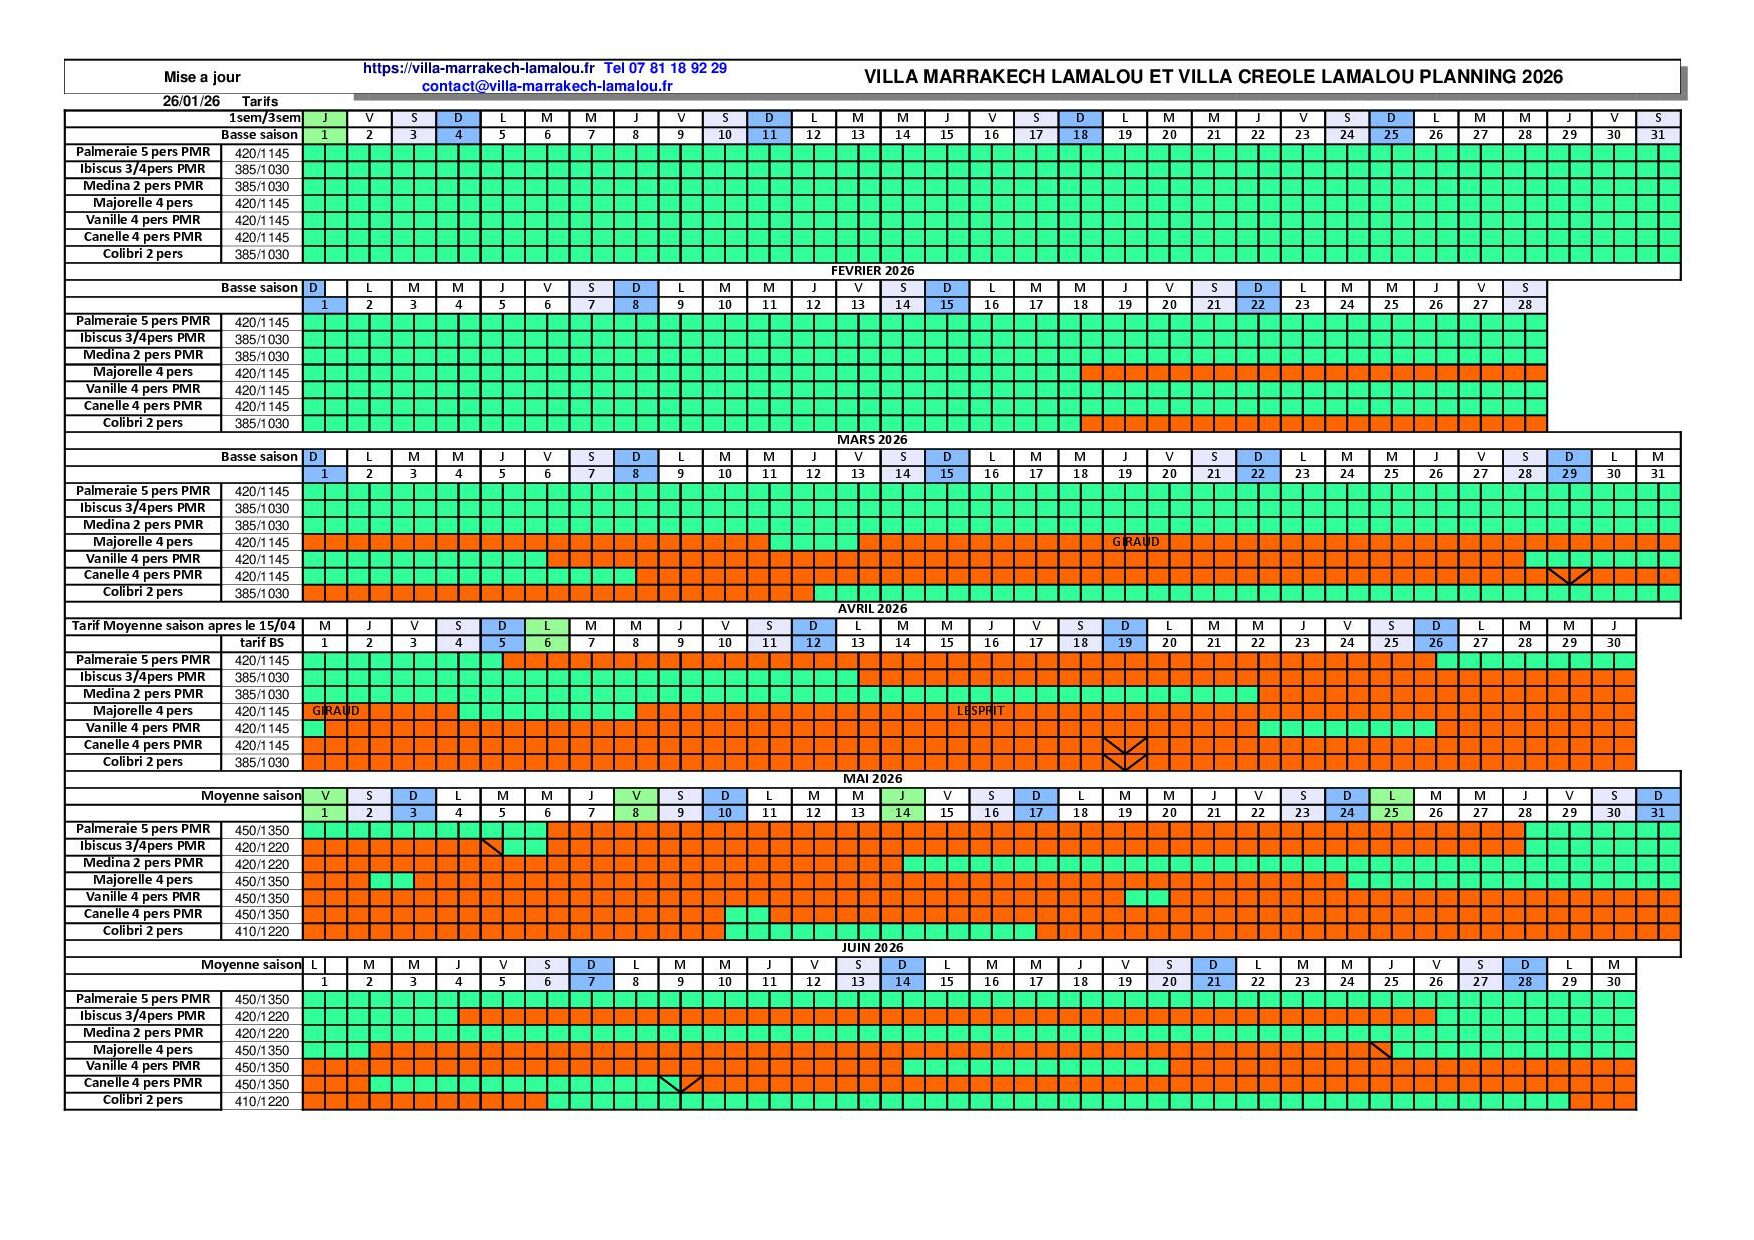1754x1240 pixels.
Task: Select the update date 26/01/26
Action: coord(191,101)
